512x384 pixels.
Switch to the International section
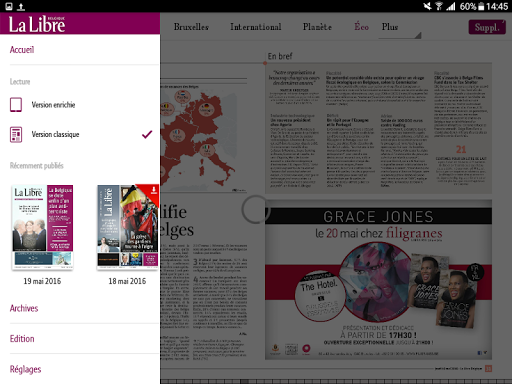pos(256,27)
